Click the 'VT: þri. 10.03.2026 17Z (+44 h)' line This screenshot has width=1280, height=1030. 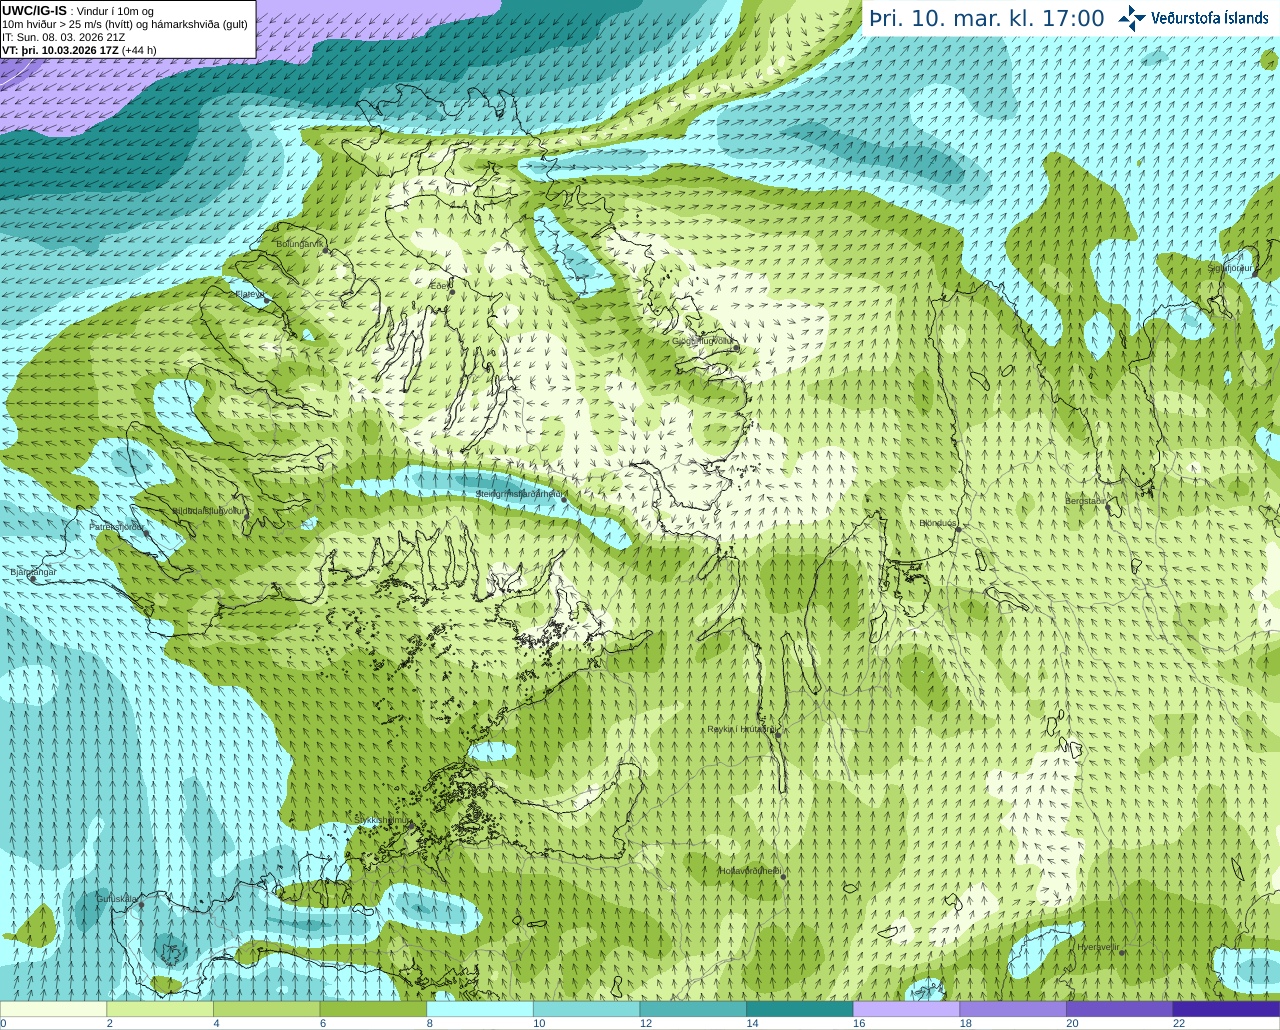click(79, 49)
